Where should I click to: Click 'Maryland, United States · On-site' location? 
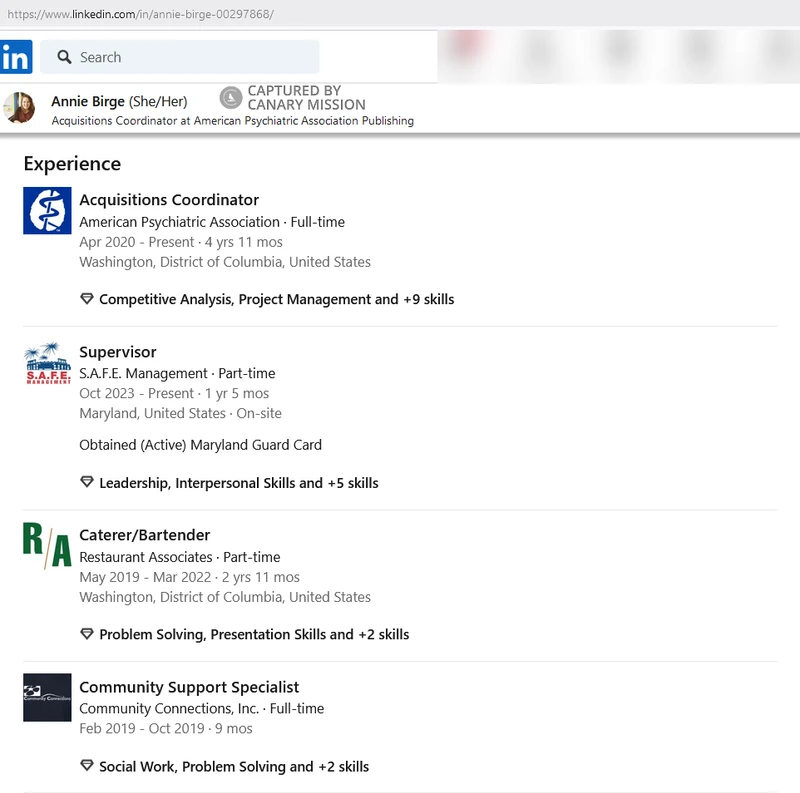click(180, 413)
